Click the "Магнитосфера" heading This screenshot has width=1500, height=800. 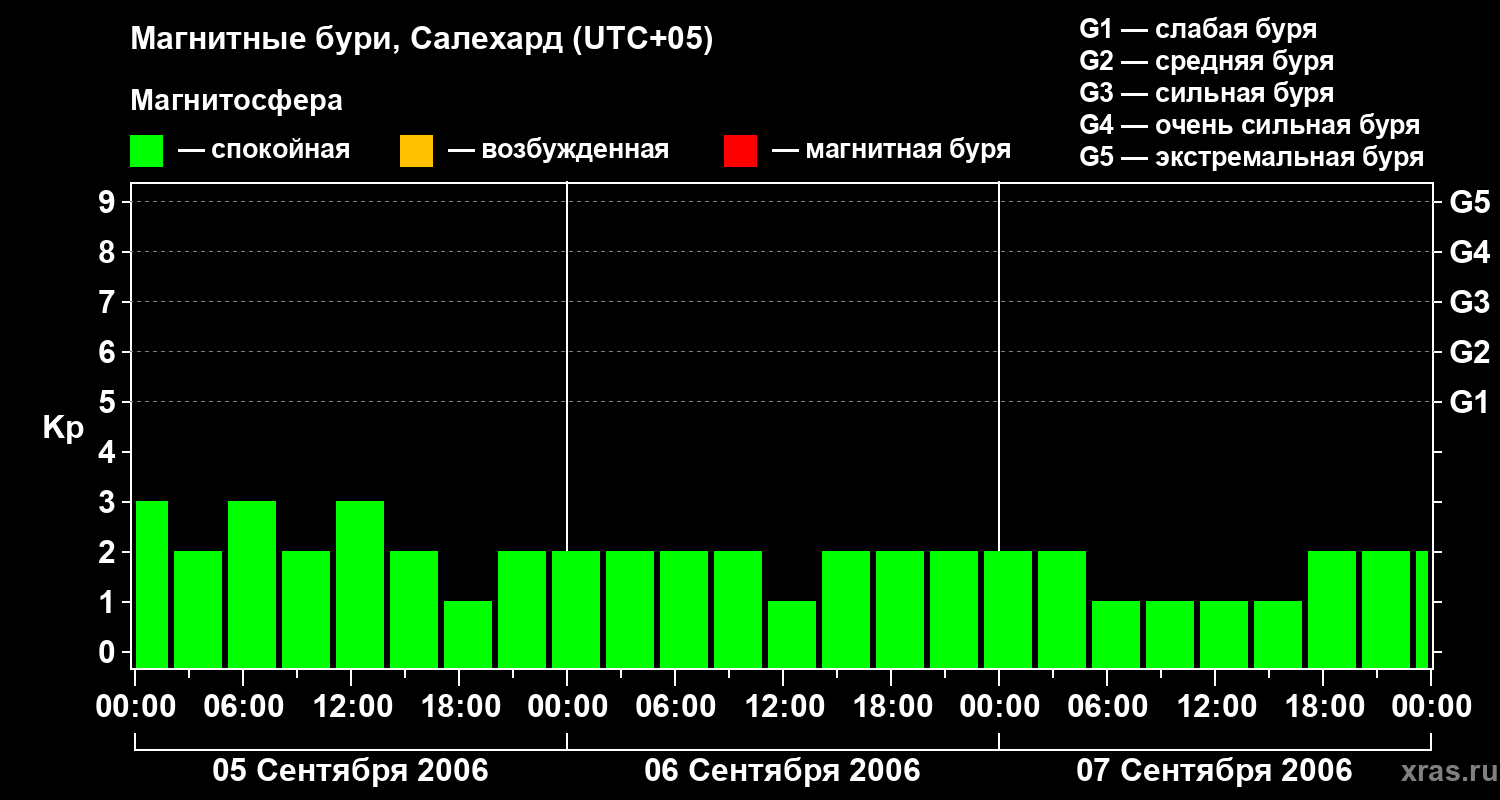[x=236, y=101]
